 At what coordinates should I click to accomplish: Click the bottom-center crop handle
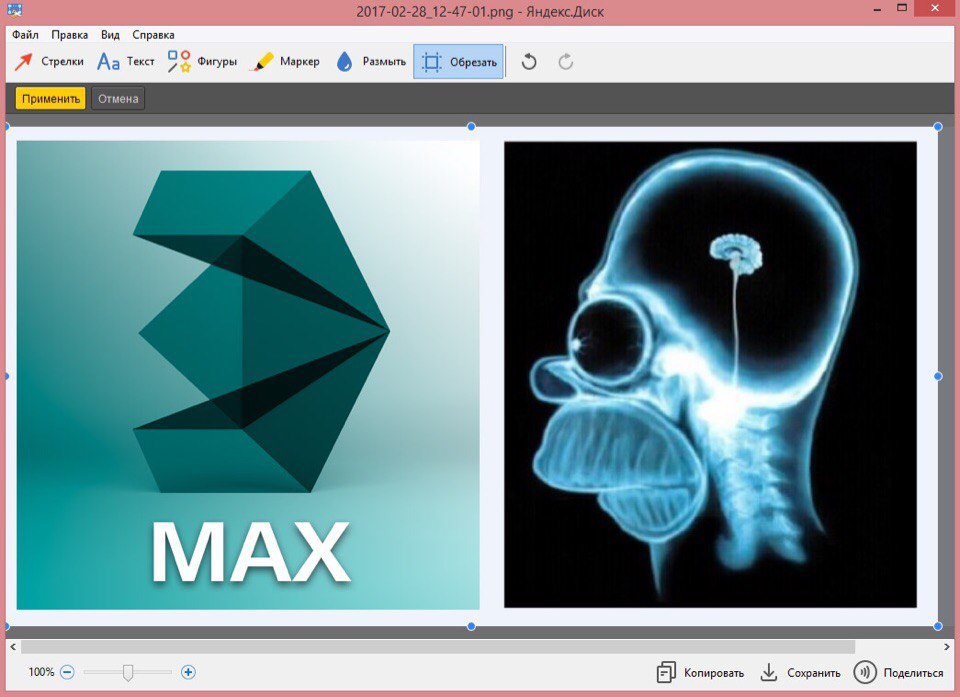[x=471, y=626]
